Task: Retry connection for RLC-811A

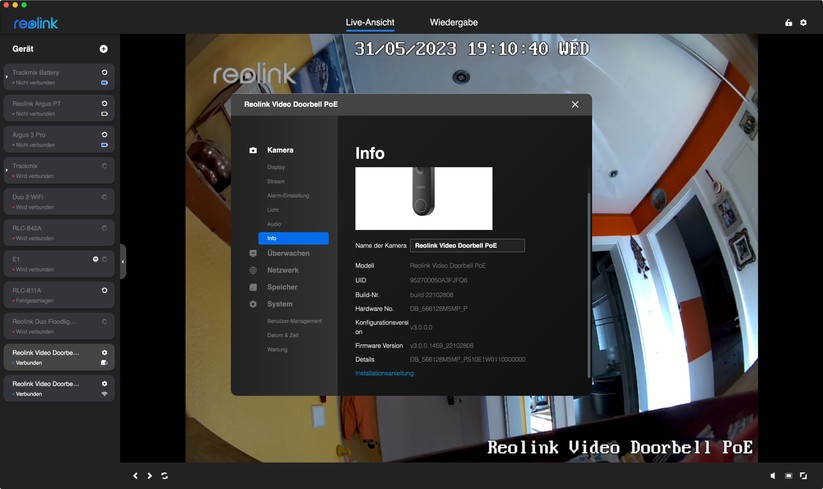Action: point(104,290)
